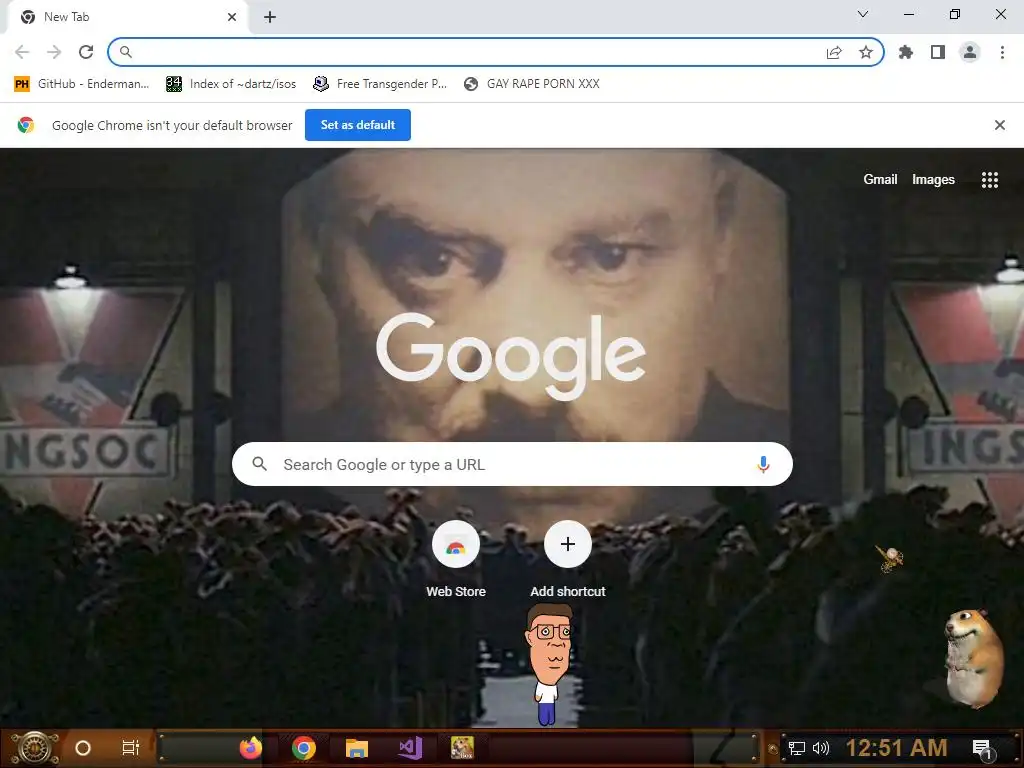This screenshot has height=768, width=1024.
Task: Launch Firefox from the taskbar
Action: [x=251, y=748]
